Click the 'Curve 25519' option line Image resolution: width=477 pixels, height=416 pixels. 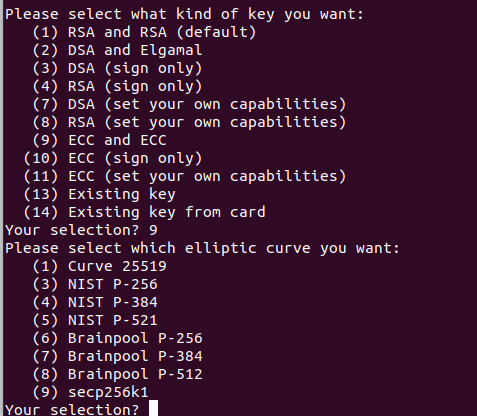coord(99,266)
